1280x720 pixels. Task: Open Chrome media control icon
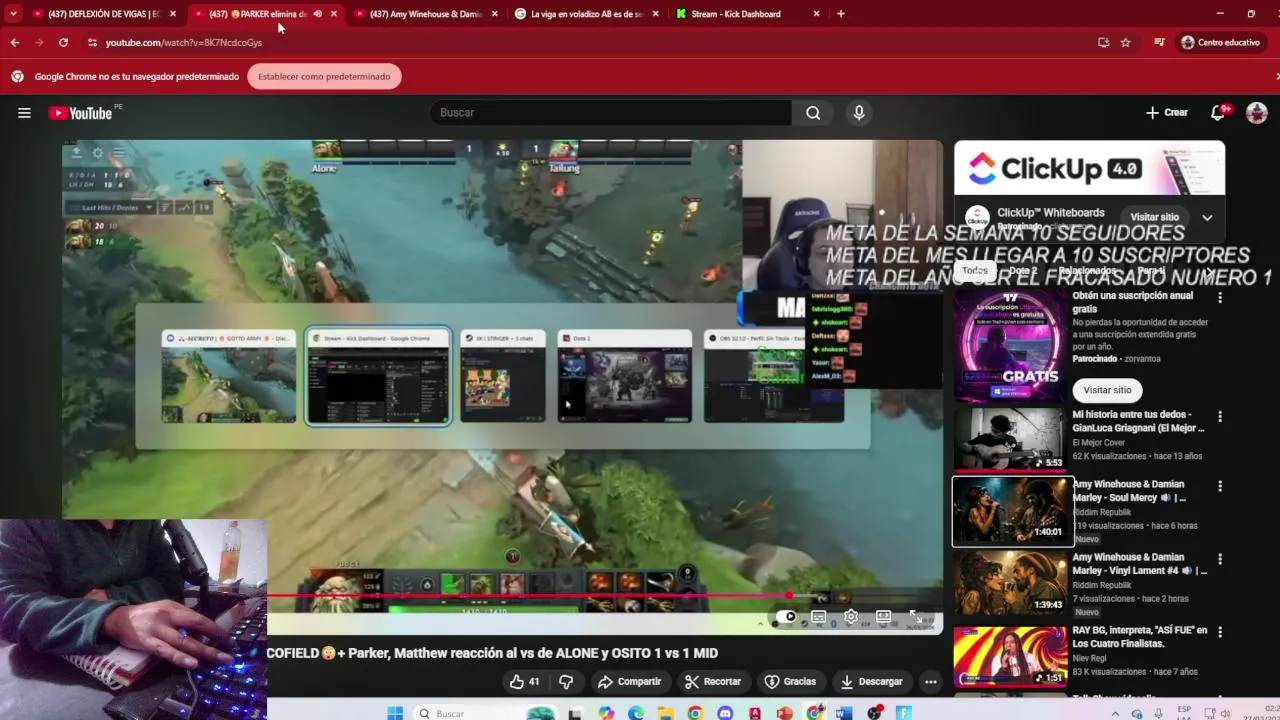tap(1159, 42)
